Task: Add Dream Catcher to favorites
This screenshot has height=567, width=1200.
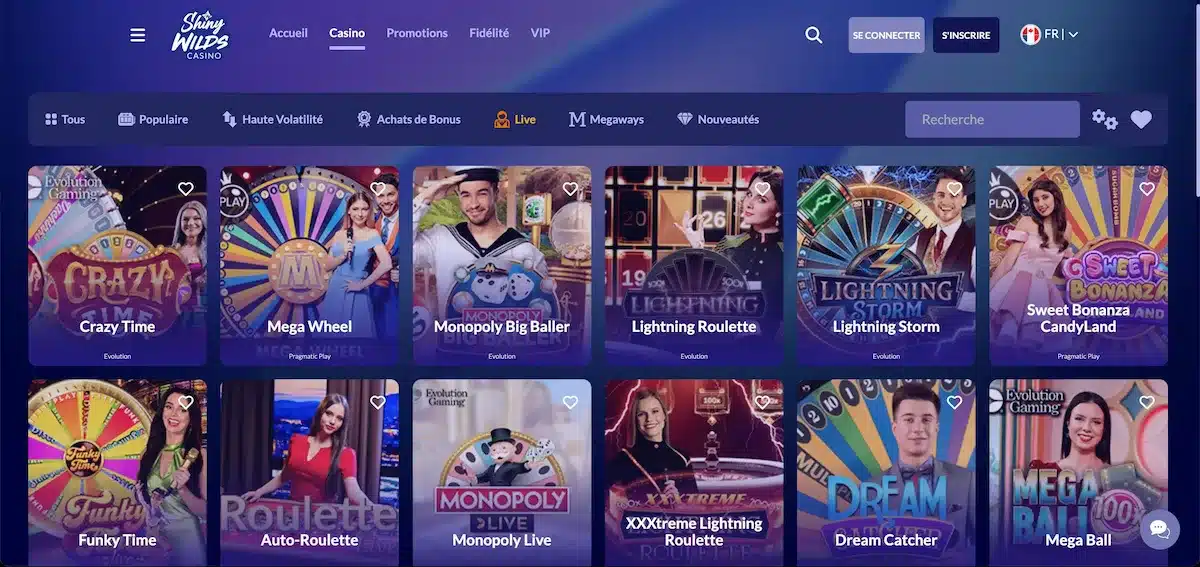Action: click(x=954, y=402)
